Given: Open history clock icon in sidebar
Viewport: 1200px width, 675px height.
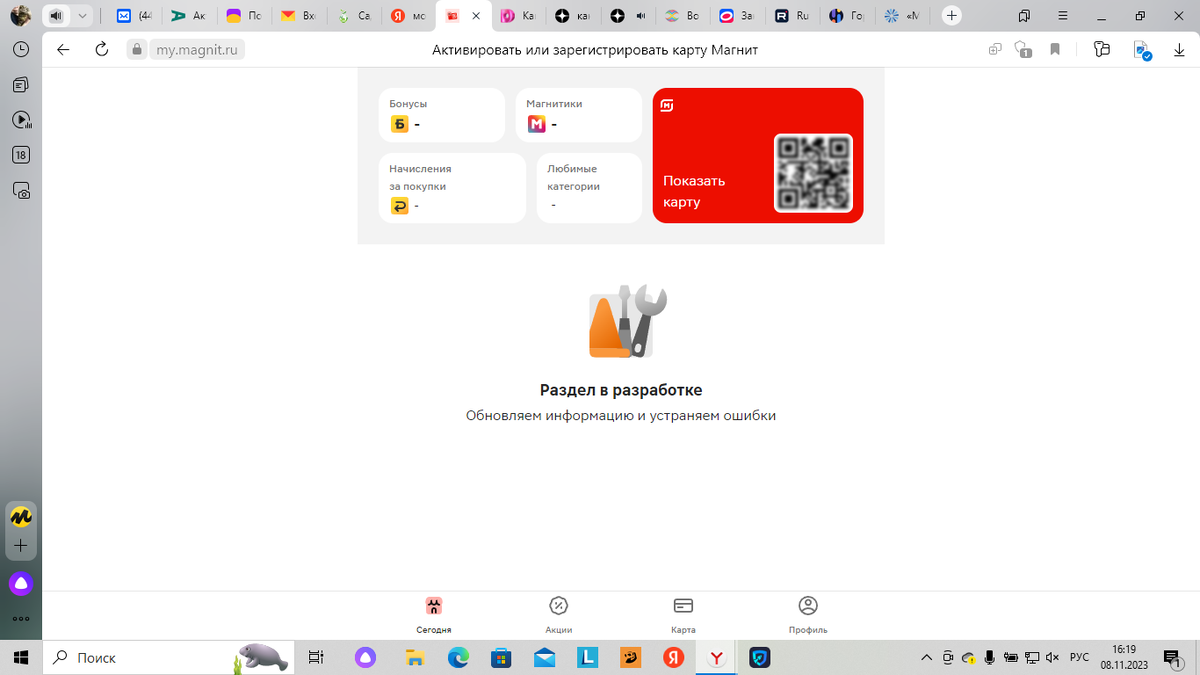Looking at the screenshot, I should click(x=21, y=49).
